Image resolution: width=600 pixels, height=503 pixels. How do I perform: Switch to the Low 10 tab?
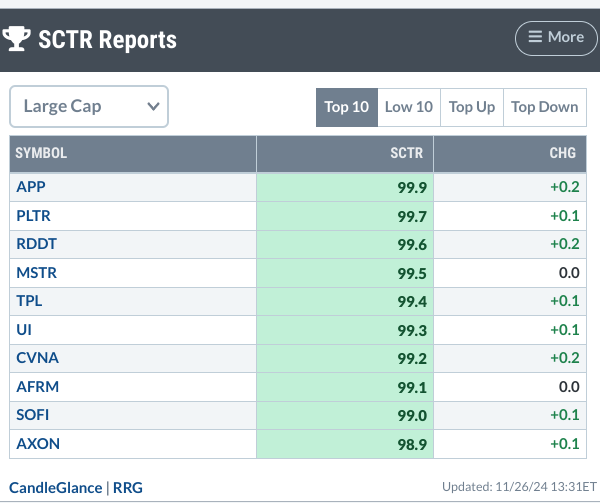(409, 107)
